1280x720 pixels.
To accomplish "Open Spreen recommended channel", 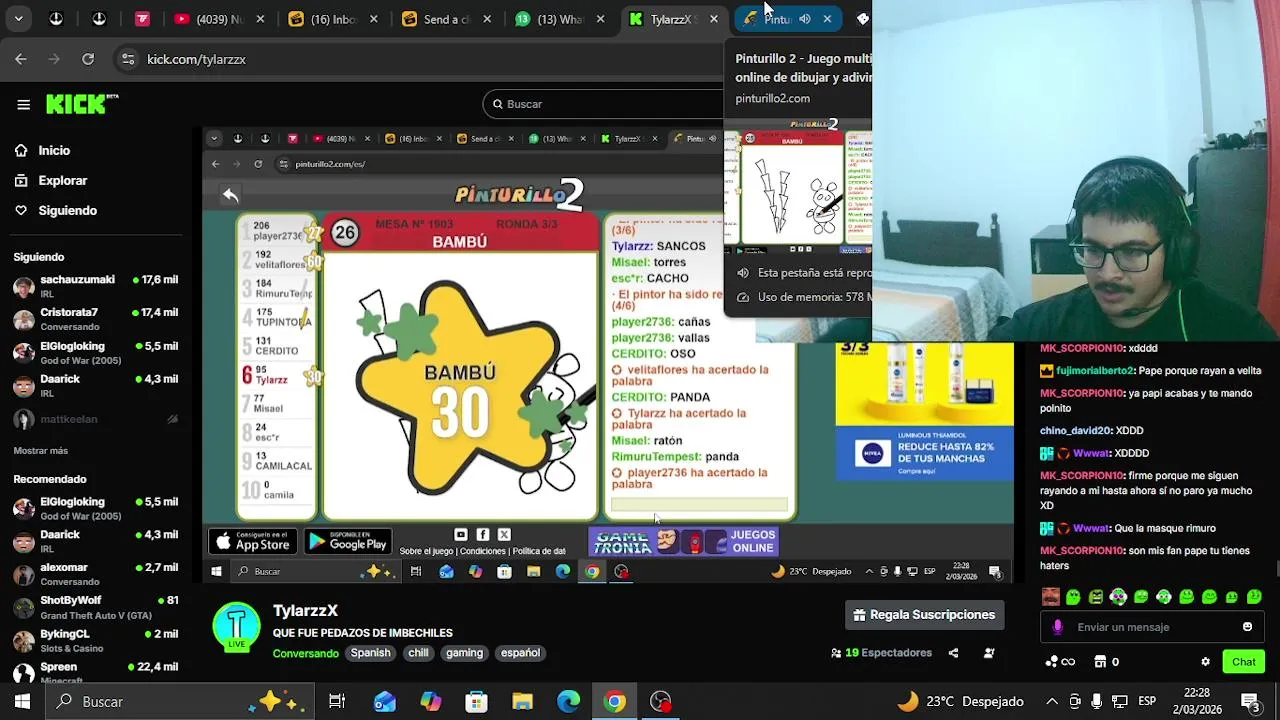I will point(95,671).
